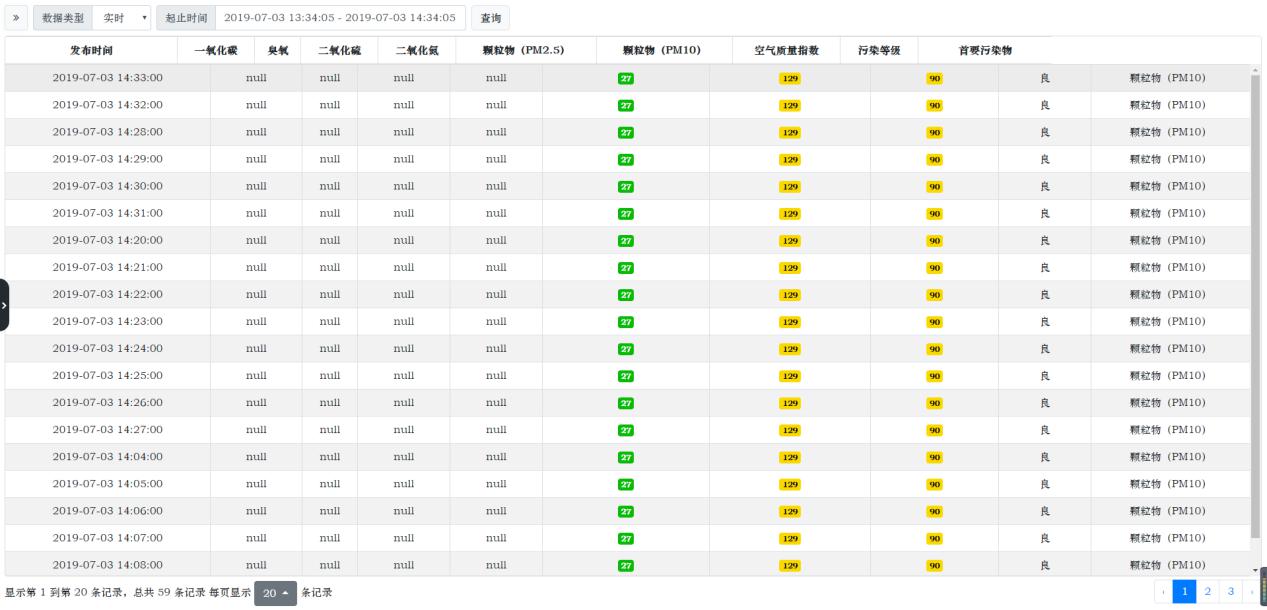Expand the left side panel arrow handle
Image resolution: width=1267 pixels, height=610 pixels.
point(5,304)
